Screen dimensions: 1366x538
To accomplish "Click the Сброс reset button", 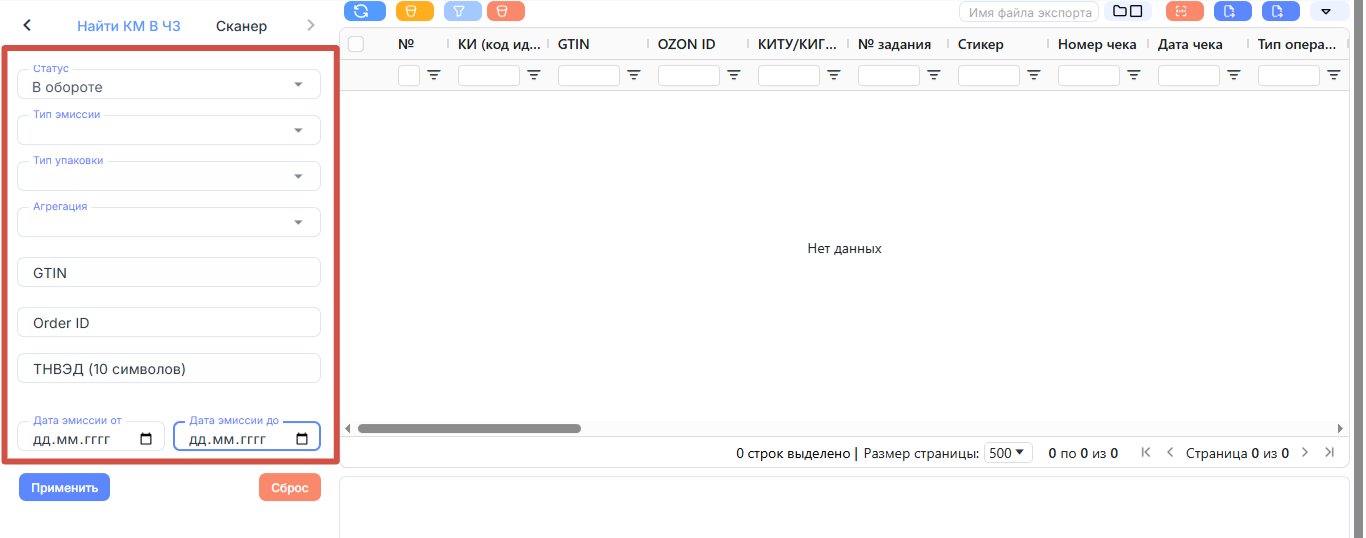I will (290, 487).
